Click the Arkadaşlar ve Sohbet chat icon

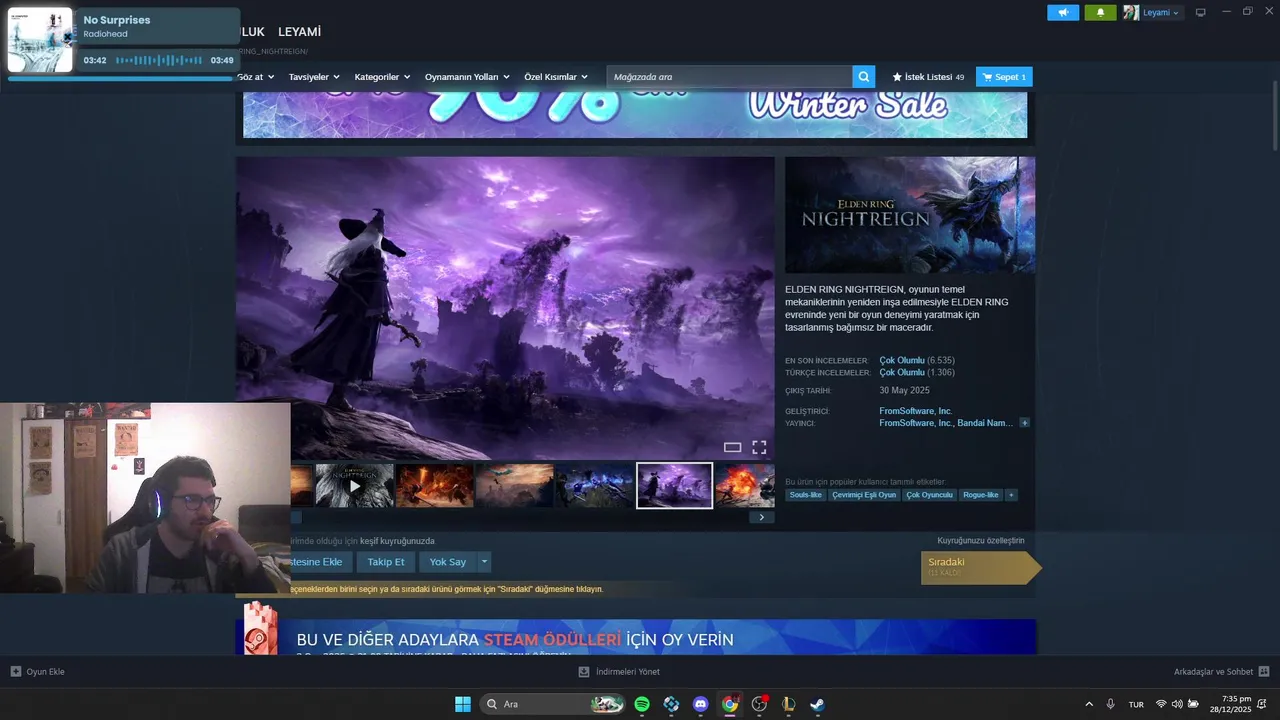click(1264, 671)
